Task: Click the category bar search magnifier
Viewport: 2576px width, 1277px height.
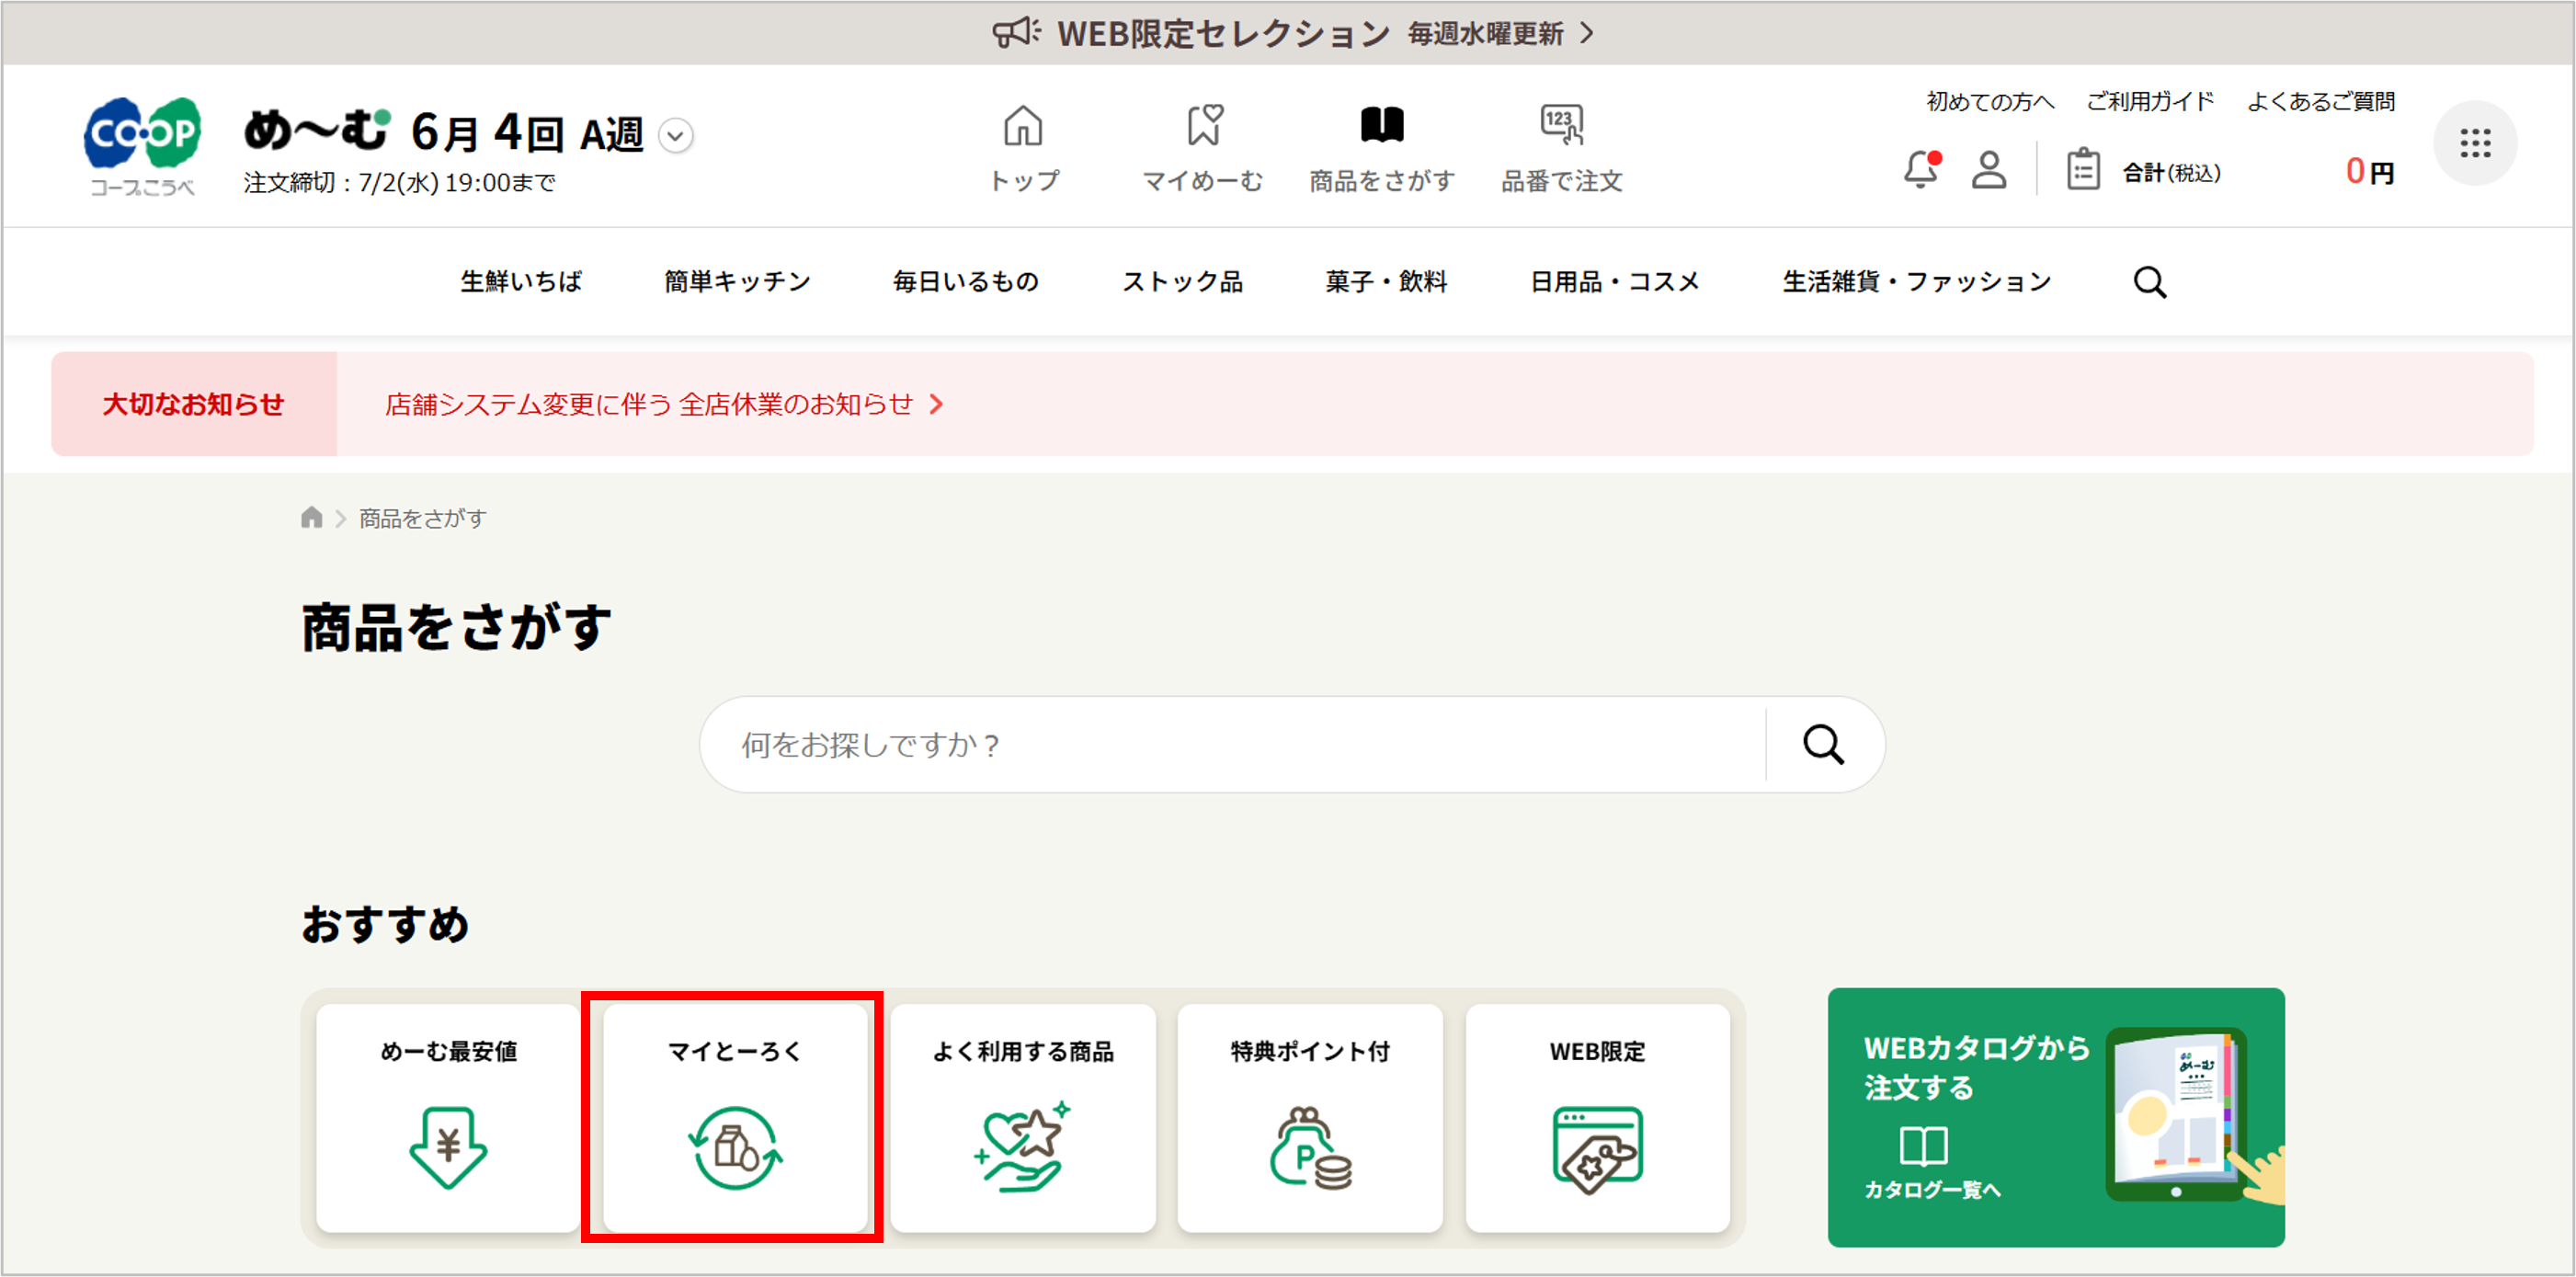Action: pos(2150,282)
